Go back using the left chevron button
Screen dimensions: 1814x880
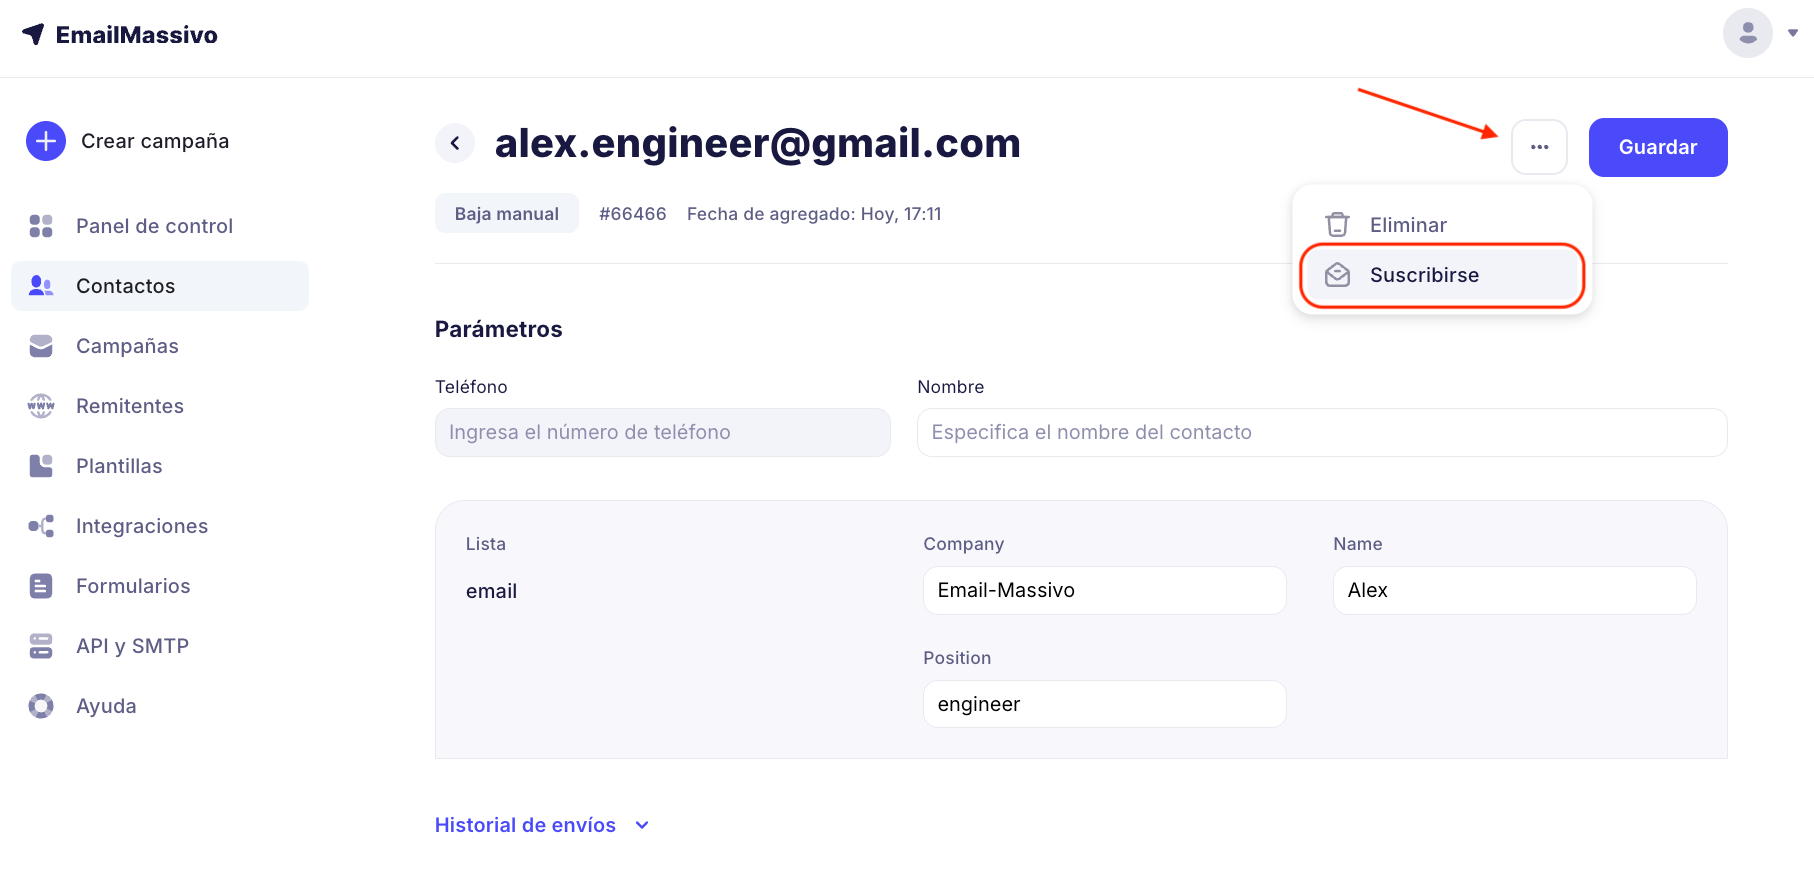tap(455, 143)
